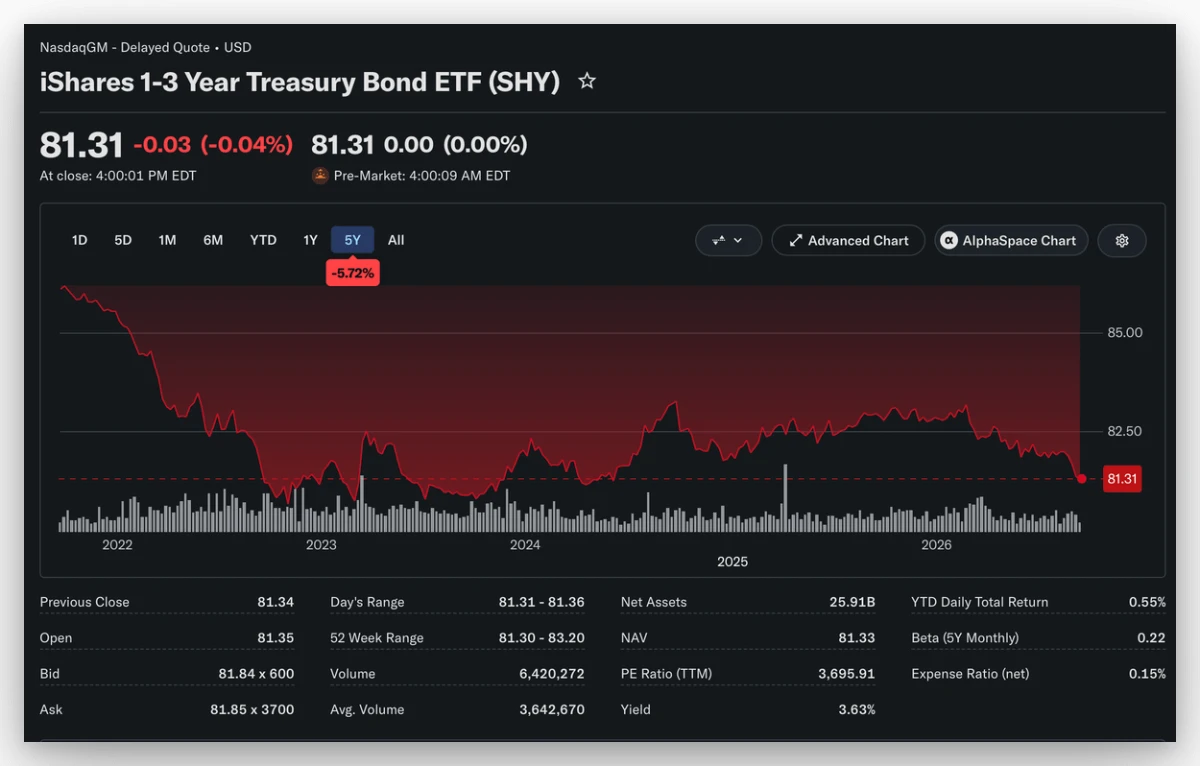This screenshot has width=1200, height=766.
Task: Click the pre-market indicator icon
Action: (x=320, y=175)
